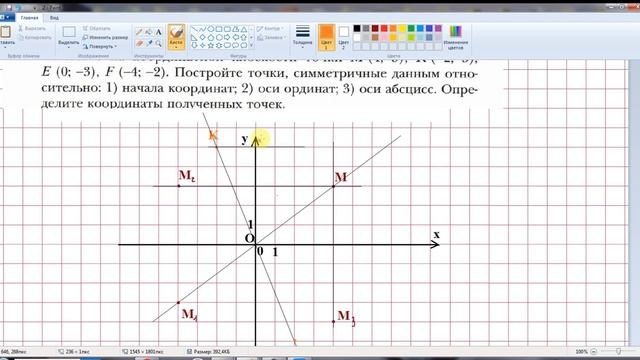Pick the black color swatch
The width and height of the screenshot is (640, 360).
click(x=357, y=28)
